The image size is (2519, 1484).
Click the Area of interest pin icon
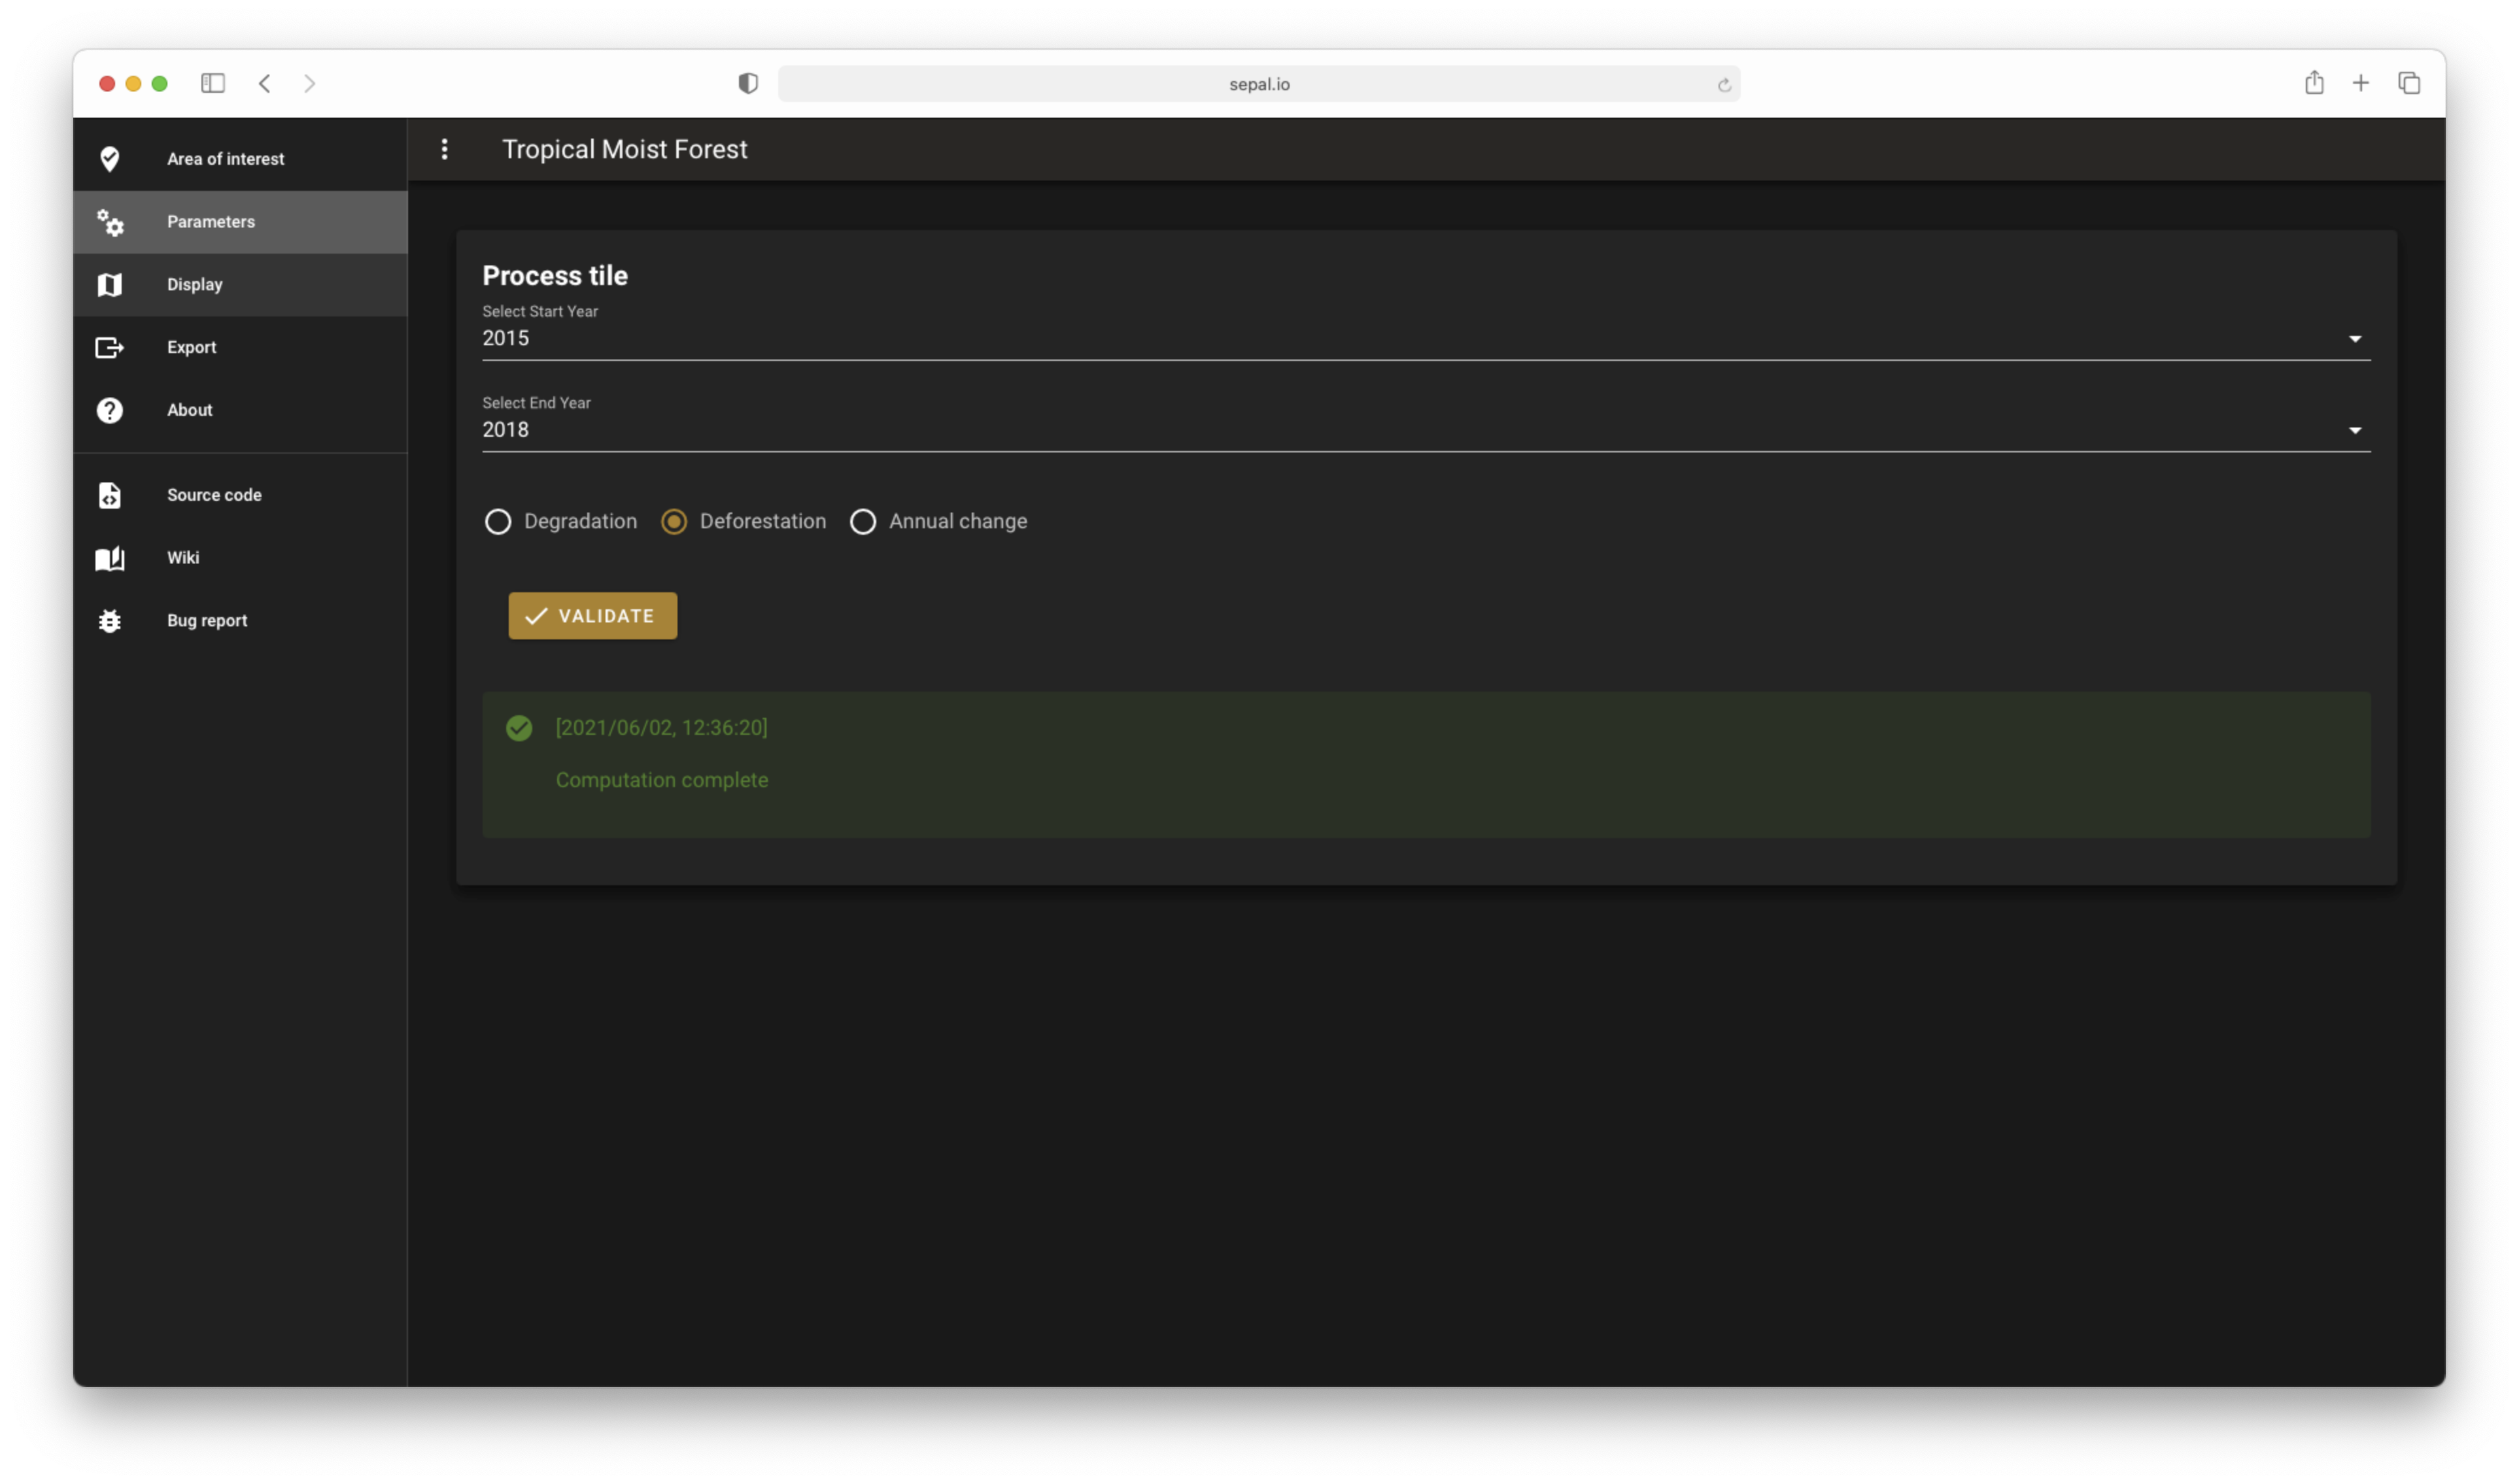pos(110,159)
